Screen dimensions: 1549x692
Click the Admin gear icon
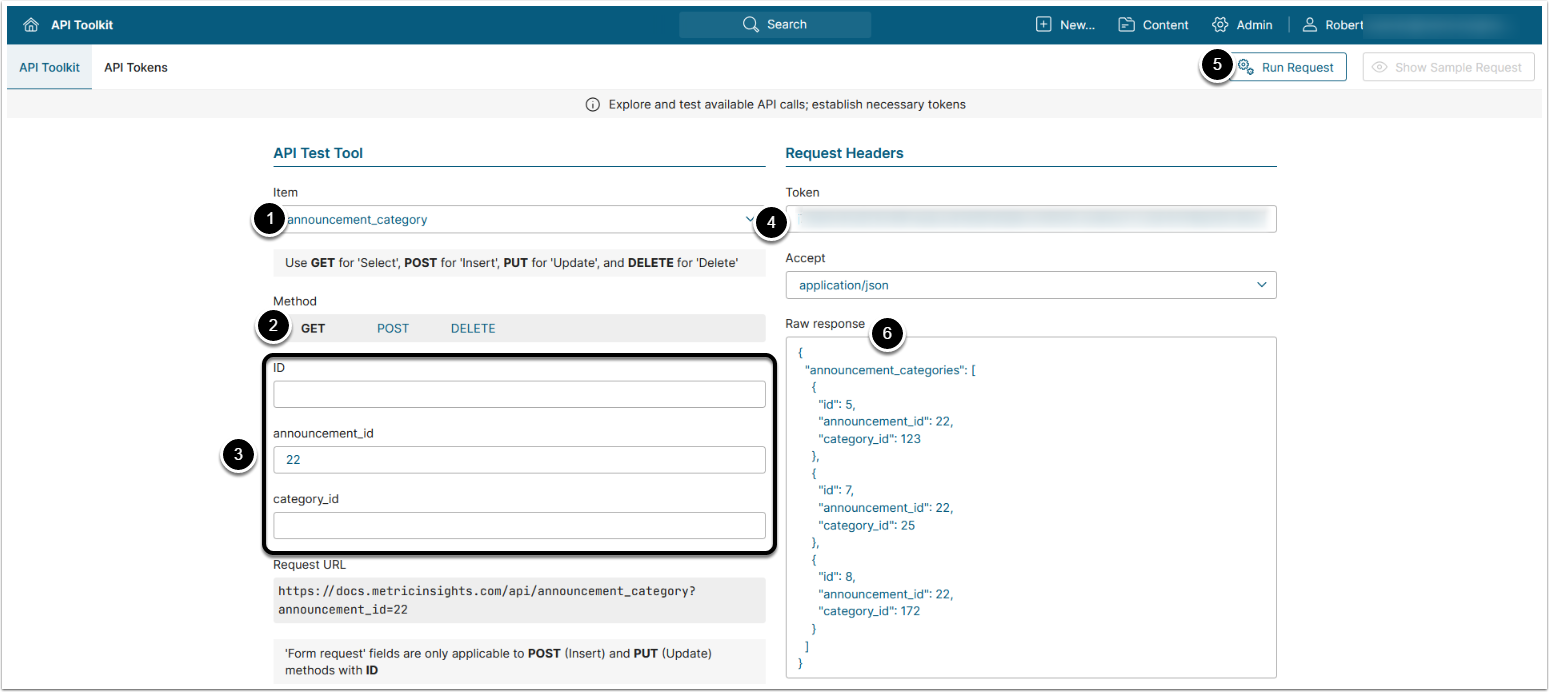pyautogui.click(x=1220, y=25)
